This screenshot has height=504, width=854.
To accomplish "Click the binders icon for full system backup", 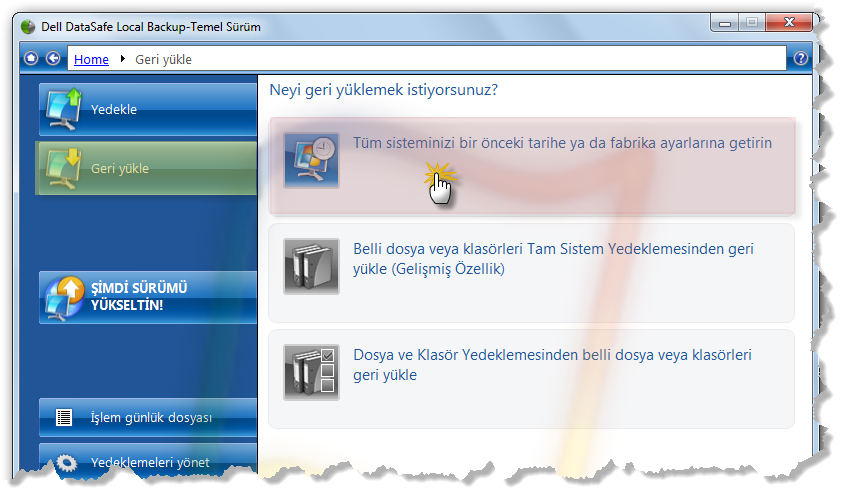I will pos(311,266).
